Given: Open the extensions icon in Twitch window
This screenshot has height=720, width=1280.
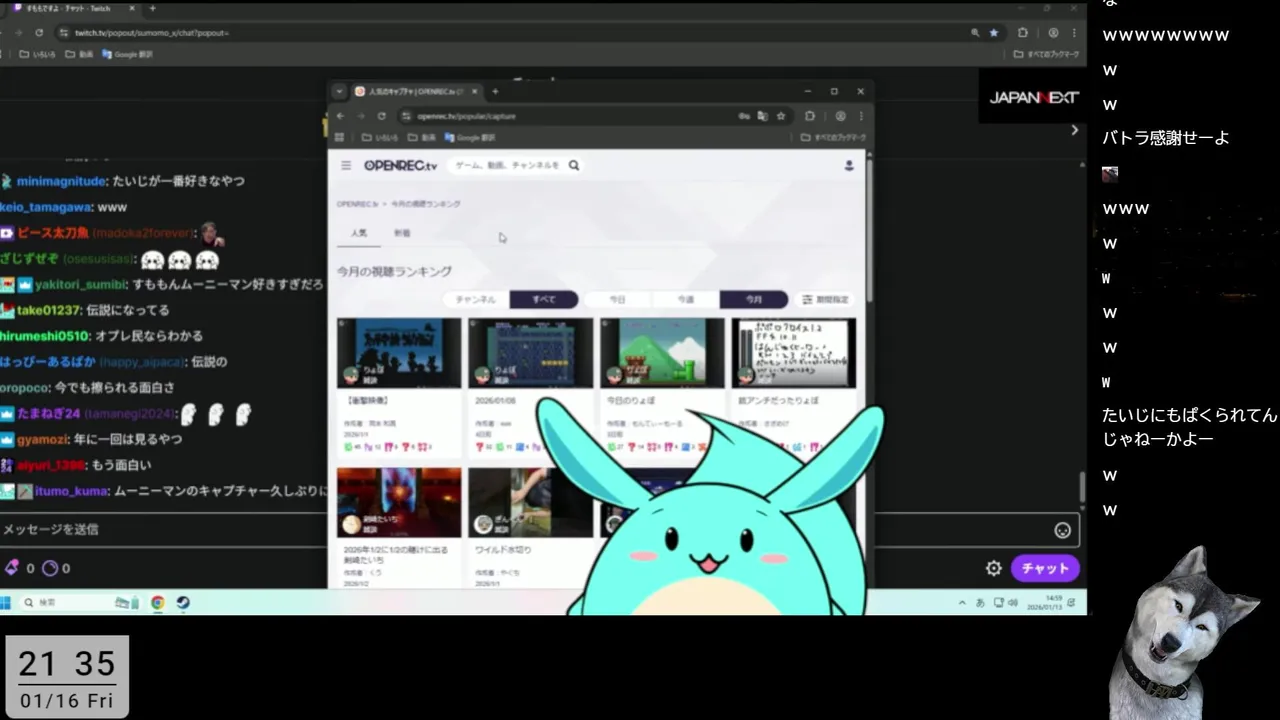Looking at the screenshot, I should (x=1022, y=33).
